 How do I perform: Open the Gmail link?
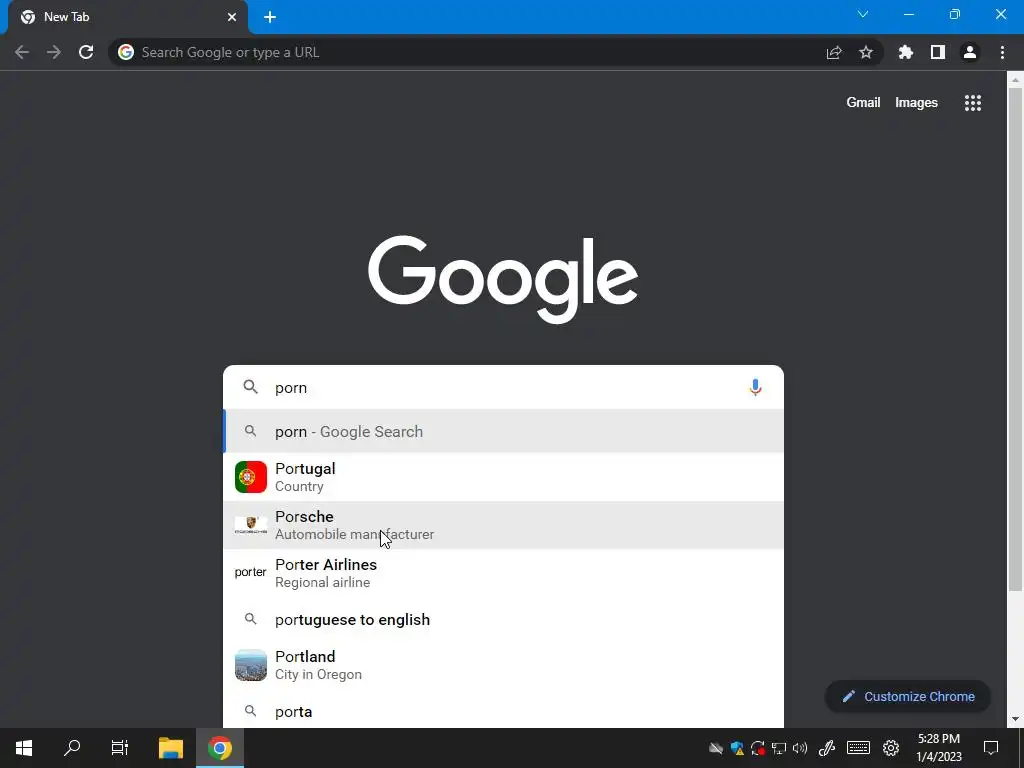(x=863, y=103)
